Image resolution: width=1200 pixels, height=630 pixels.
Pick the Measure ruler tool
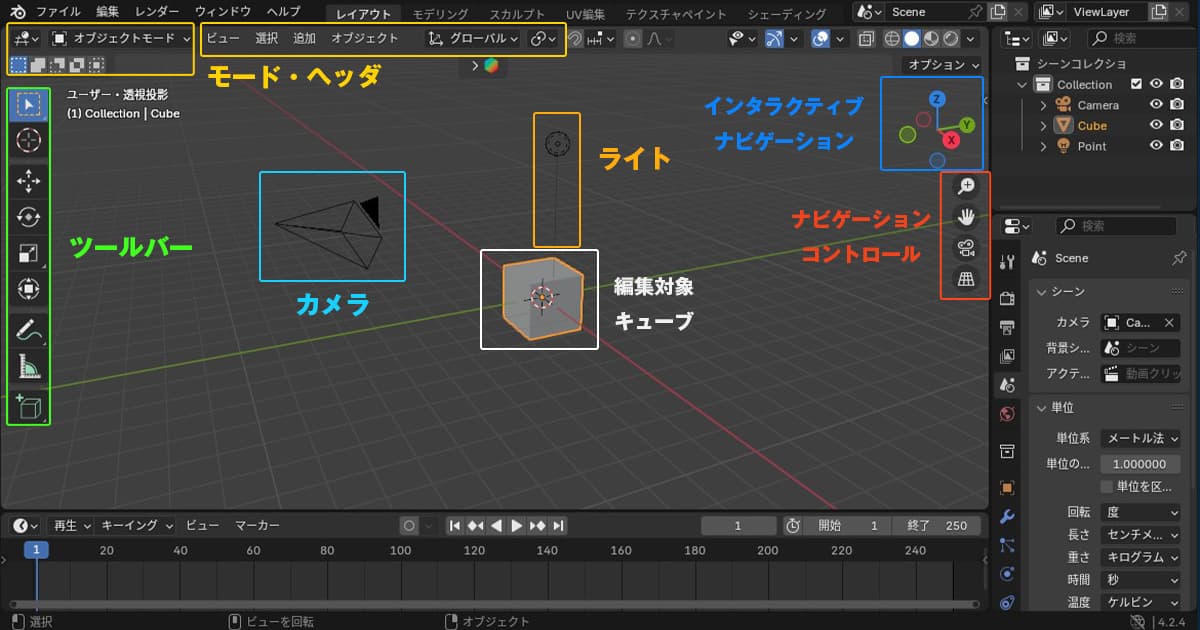click(29, 368)
